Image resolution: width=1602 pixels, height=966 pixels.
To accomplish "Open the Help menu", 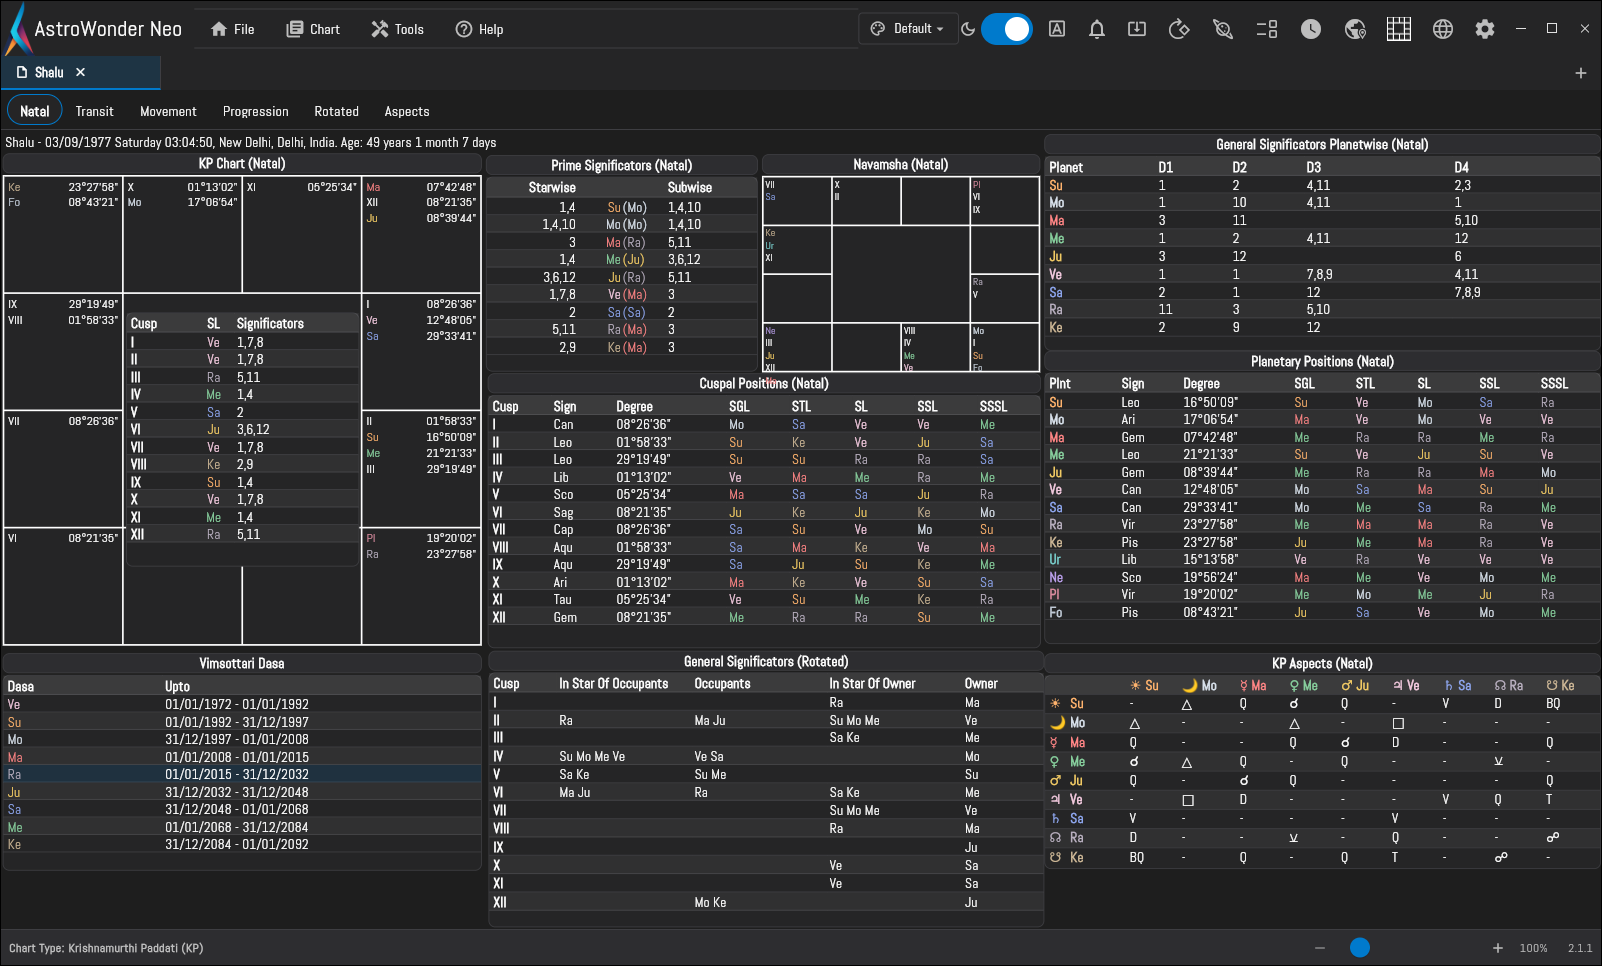I will point(479,29).
